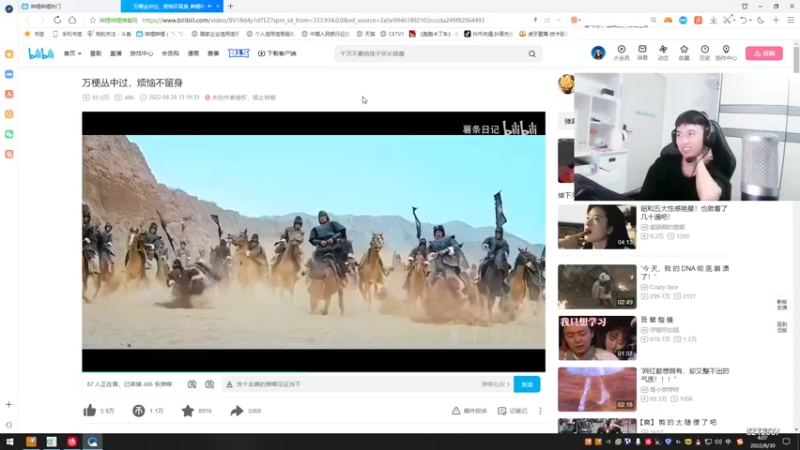Favorite the video with the star icon
This screenshot has height=450, width=800.
[x=188, y=411]
